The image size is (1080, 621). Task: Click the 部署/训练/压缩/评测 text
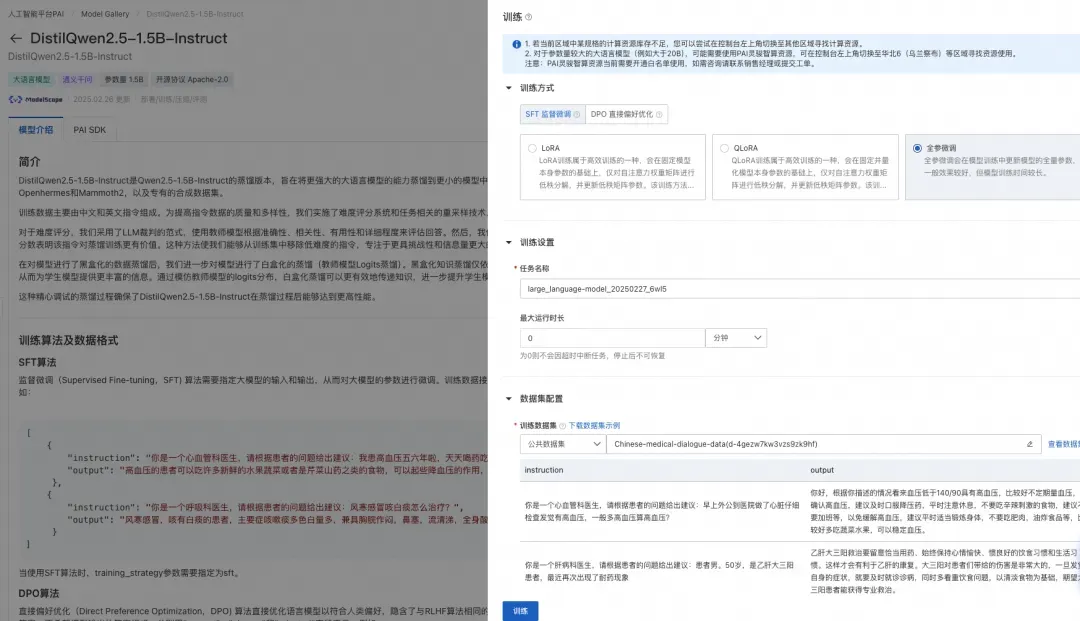174,100
